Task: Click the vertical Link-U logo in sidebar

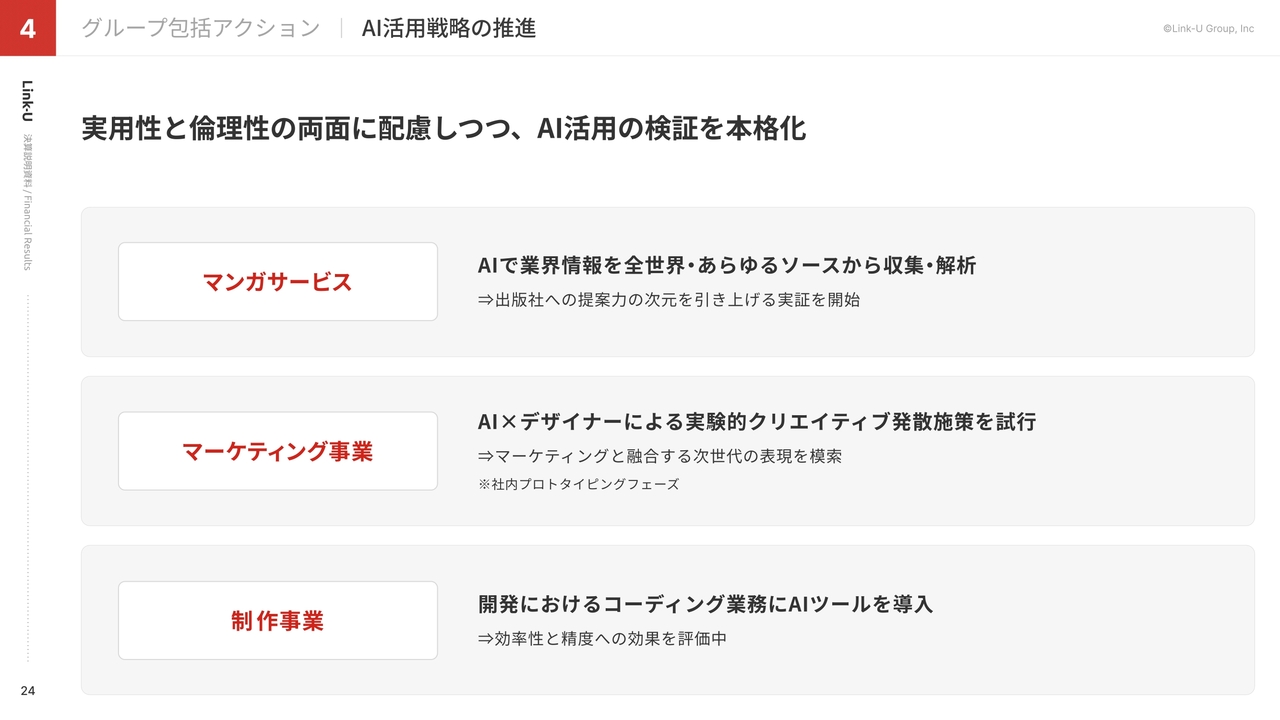Action: (28, 101)
